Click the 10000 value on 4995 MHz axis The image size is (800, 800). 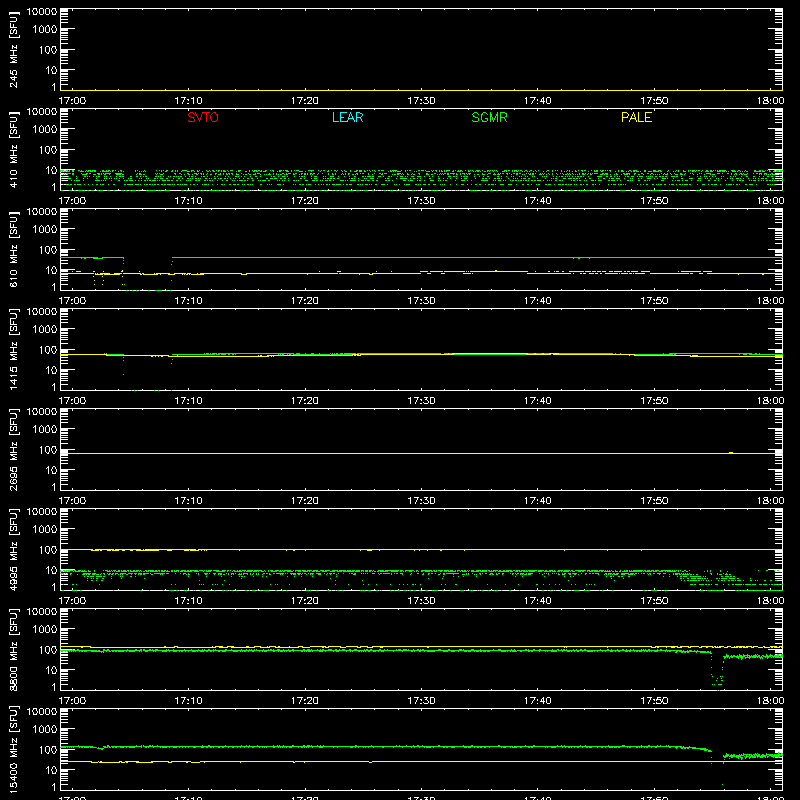tap(42, 512)
